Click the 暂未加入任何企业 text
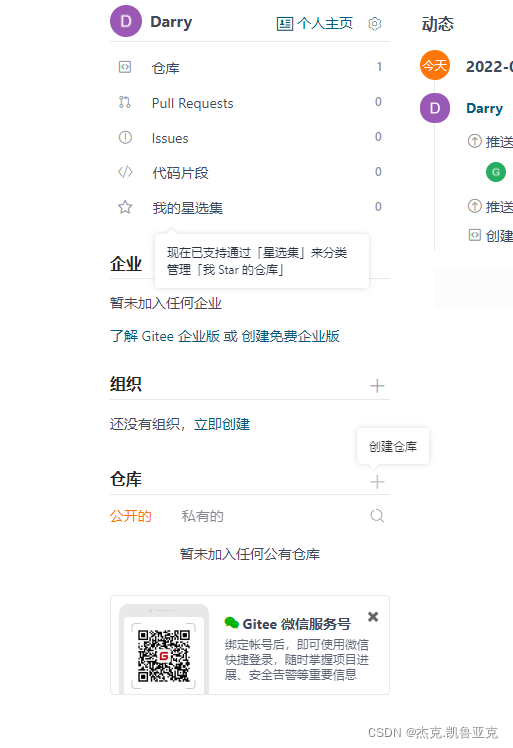This screenshot has height=748, width=513. 166,303
